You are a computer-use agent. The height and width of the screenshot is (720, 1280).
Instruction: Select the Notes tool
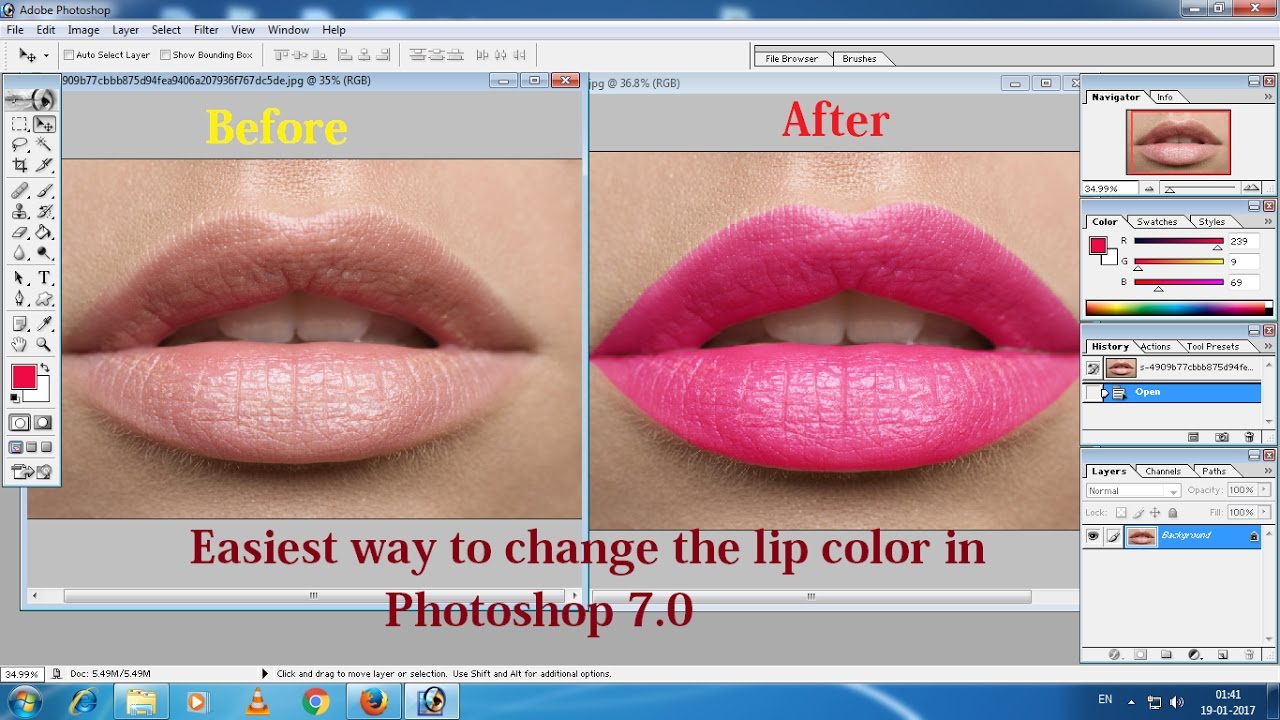[x=19, y=324]
